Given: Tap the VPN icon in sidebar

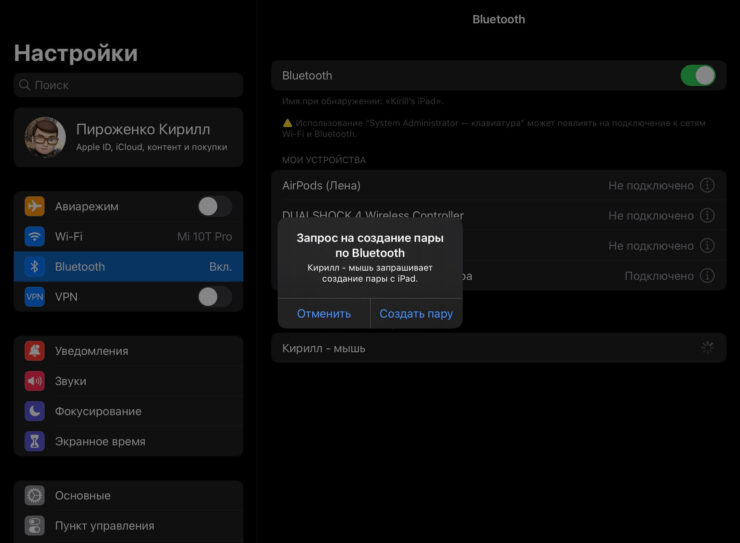Looking at the screenshot, I should pos(35,297).
